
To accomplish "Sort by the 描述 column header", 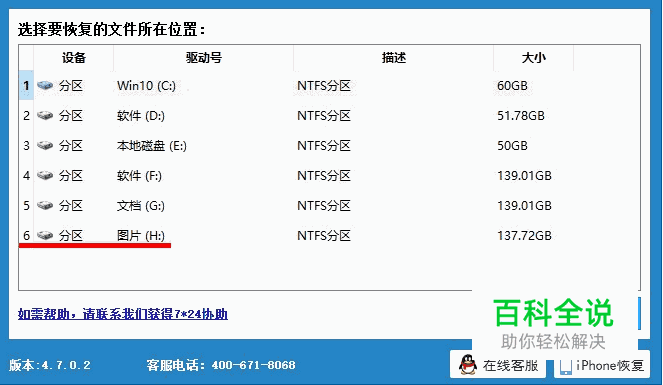I will point(394,58).
